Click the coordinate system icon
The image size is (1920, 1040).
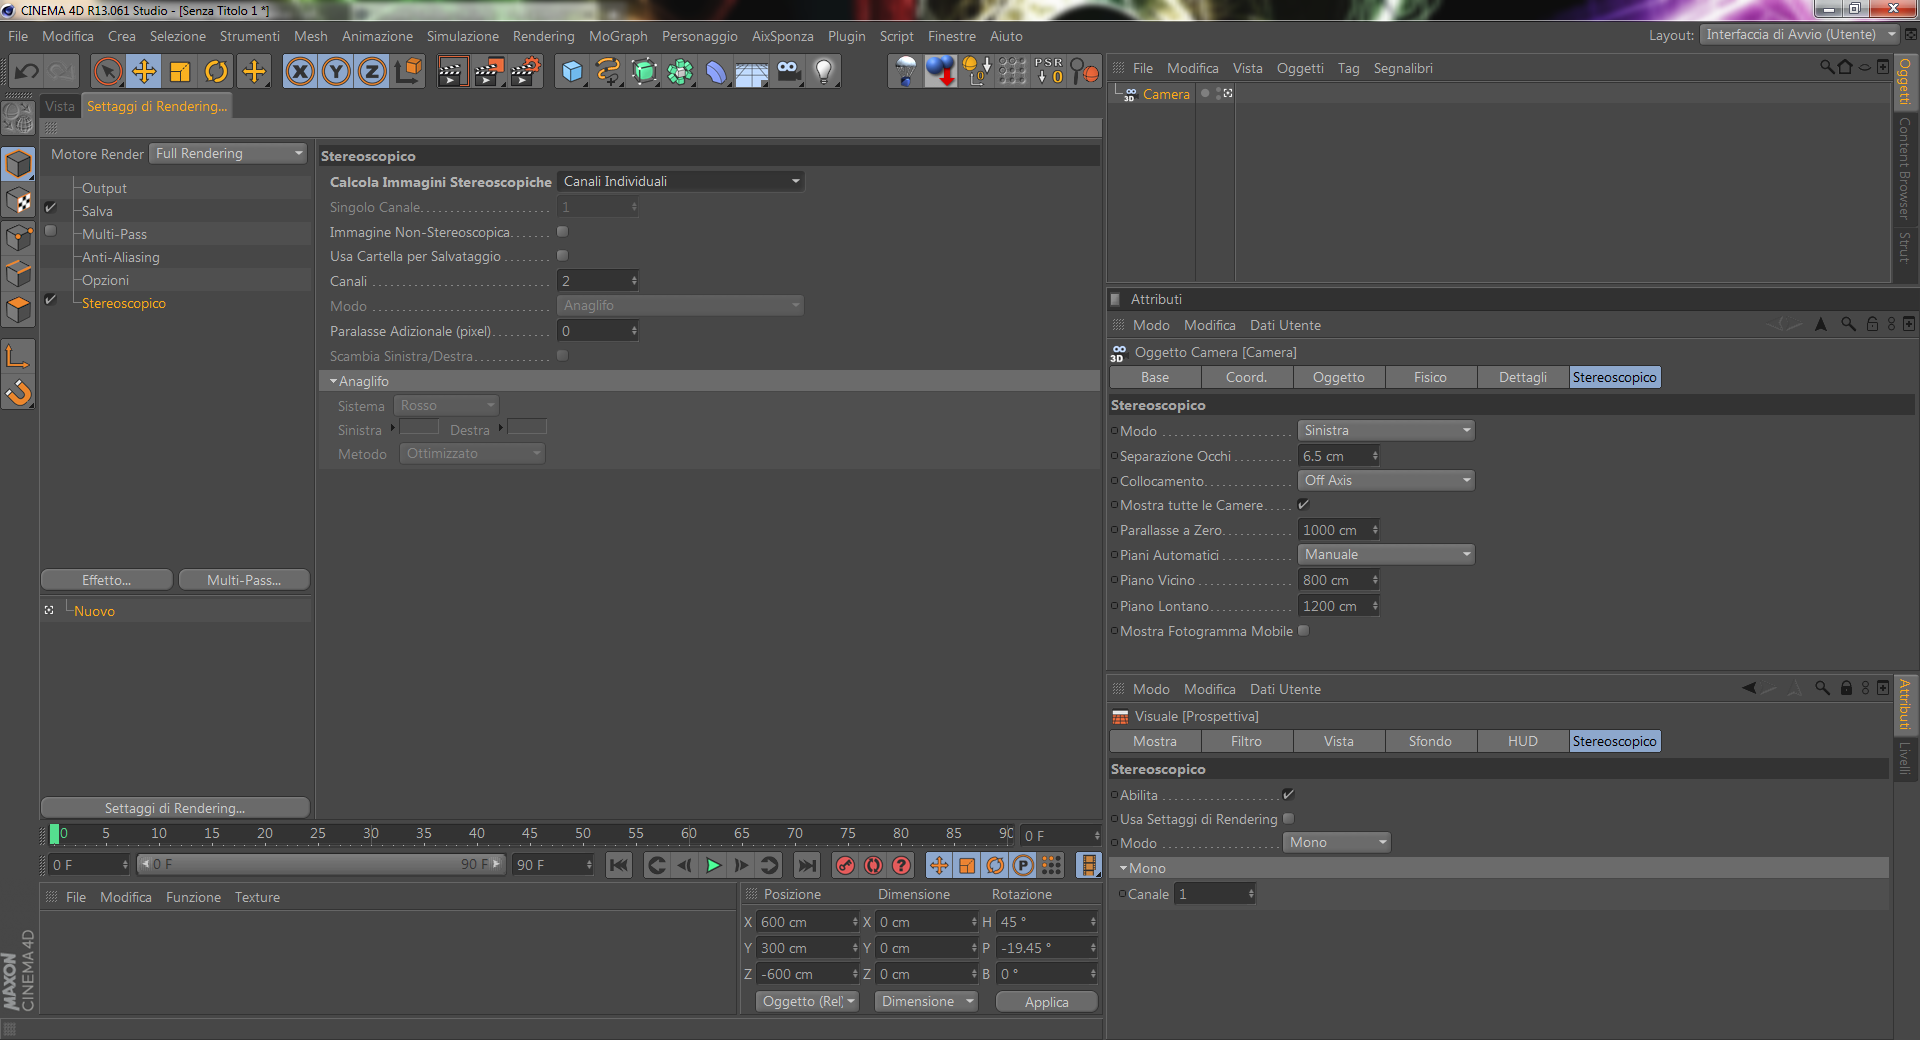(408, 72)
